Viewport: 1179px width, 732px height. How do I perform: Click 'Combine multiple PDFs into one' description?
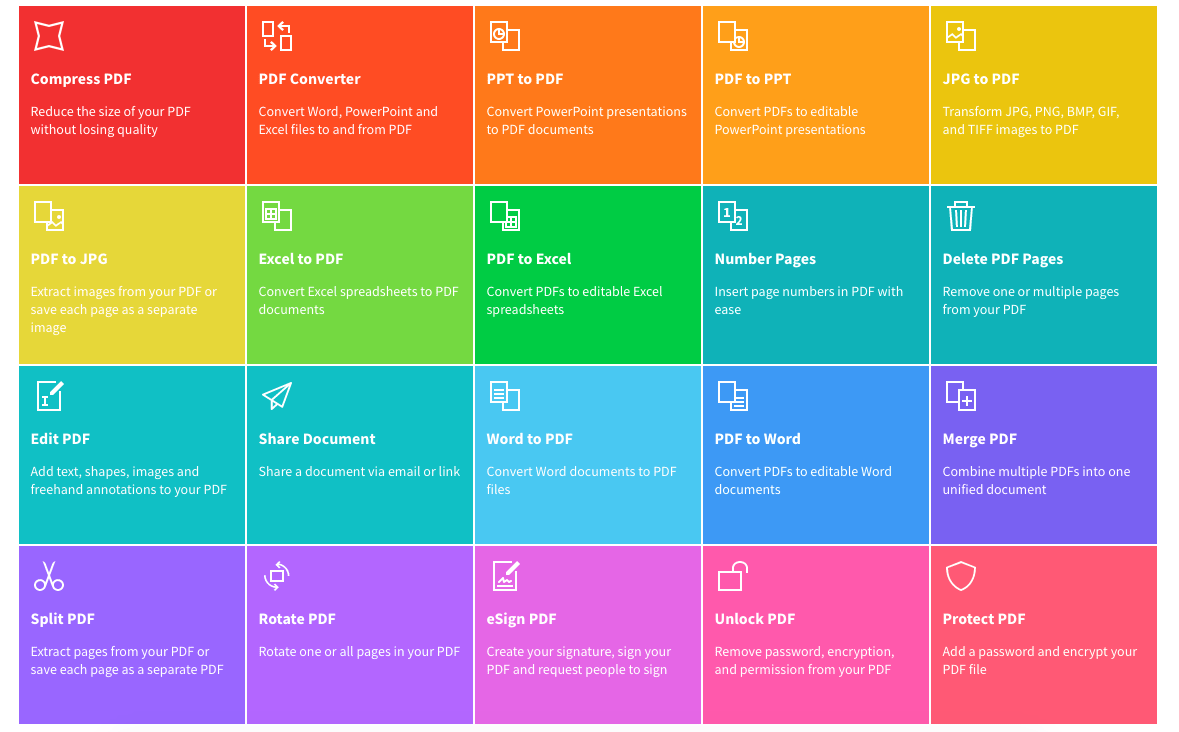pyautogui.click(x=1036, y=480)
